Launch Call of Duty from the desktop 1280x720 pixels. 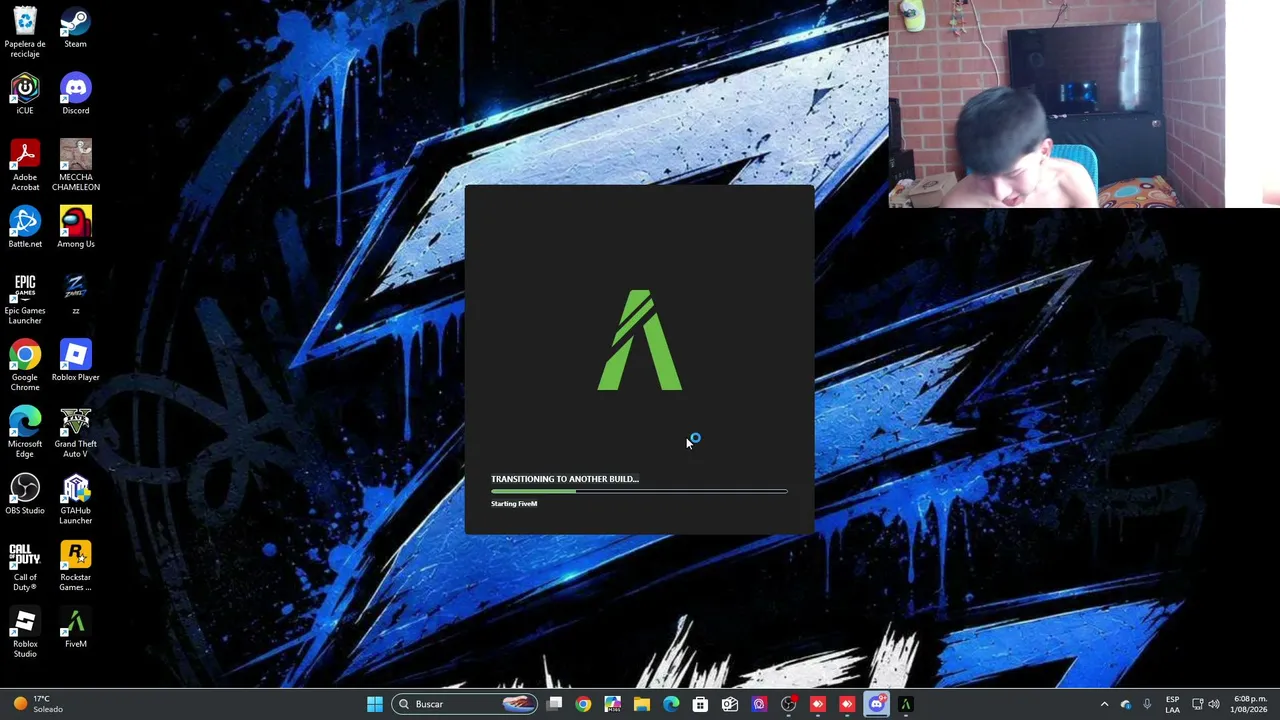click(x=25, y=566)
